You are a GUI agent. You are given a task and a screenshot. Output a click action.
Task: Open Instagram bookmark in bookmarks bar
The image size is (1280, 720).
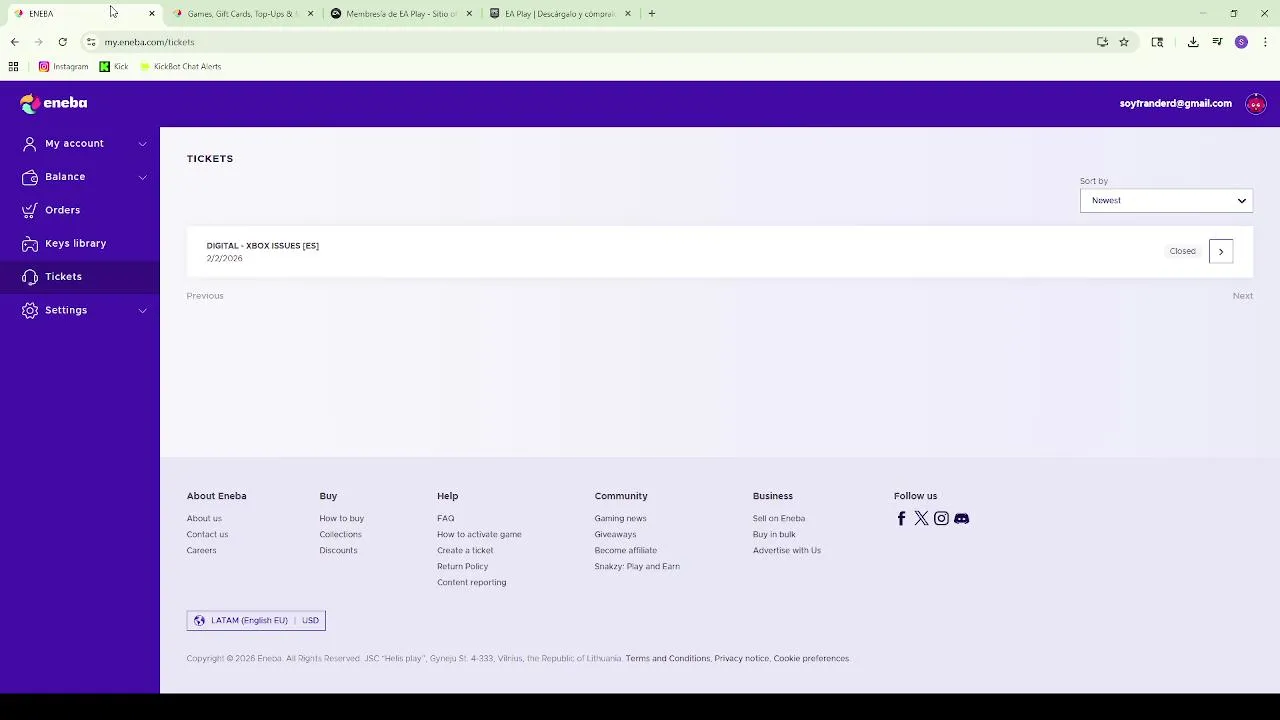point(63,66)
